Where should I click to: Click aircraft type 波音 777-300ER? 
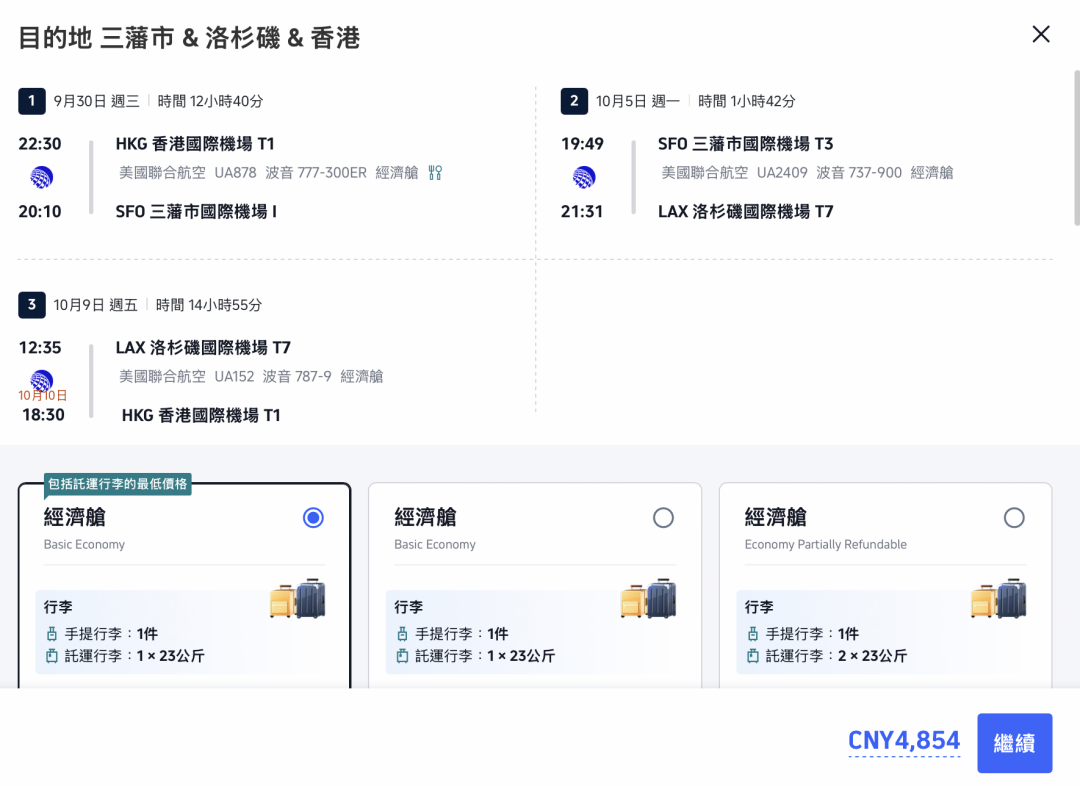click(316, 173)
